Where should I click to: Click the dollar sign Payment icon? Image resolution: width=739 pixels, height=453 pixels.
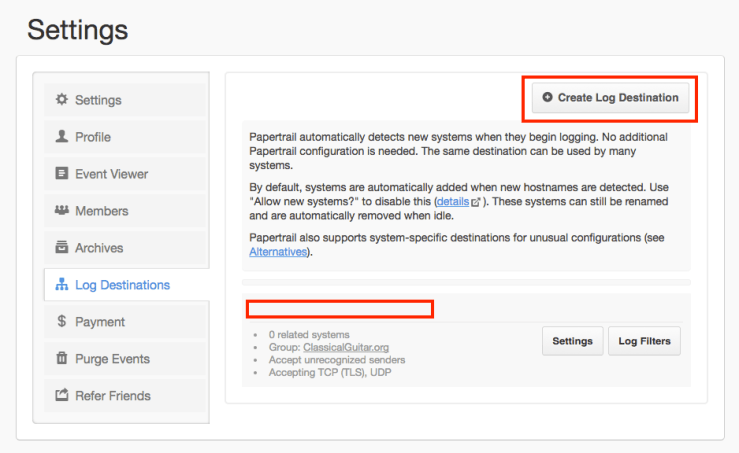click(62, 322)
